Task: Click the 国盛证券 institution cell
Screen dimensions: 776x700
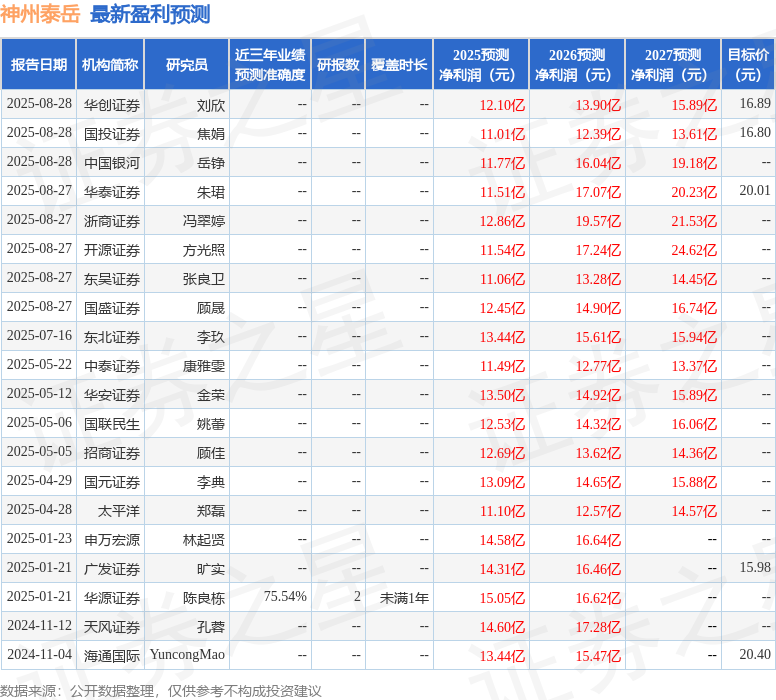Action: coord(112,308)
